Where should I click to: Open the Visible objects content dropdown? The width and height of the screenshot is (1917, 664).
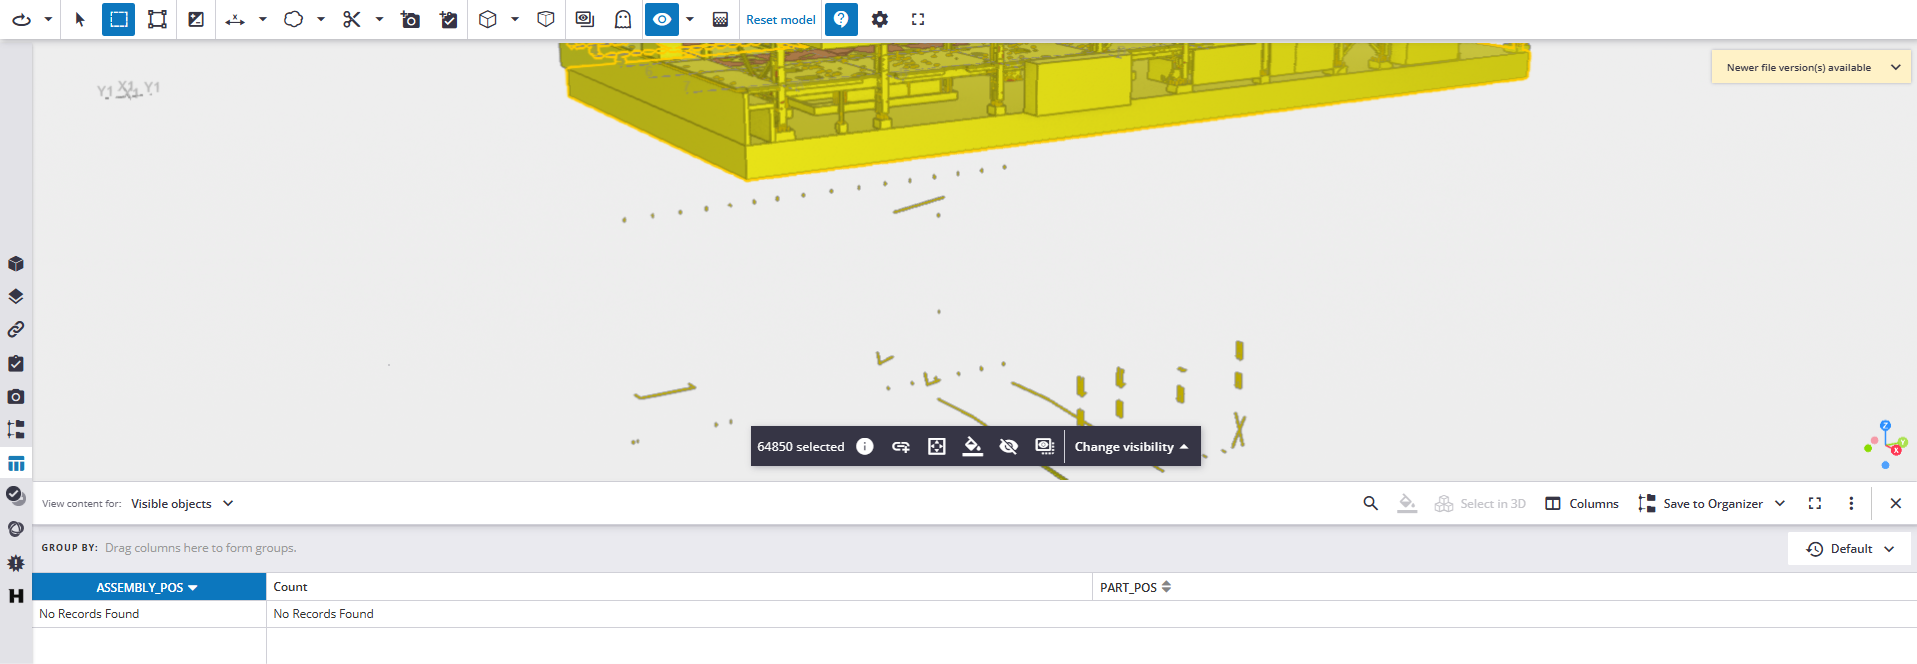(x=182, y=504)
